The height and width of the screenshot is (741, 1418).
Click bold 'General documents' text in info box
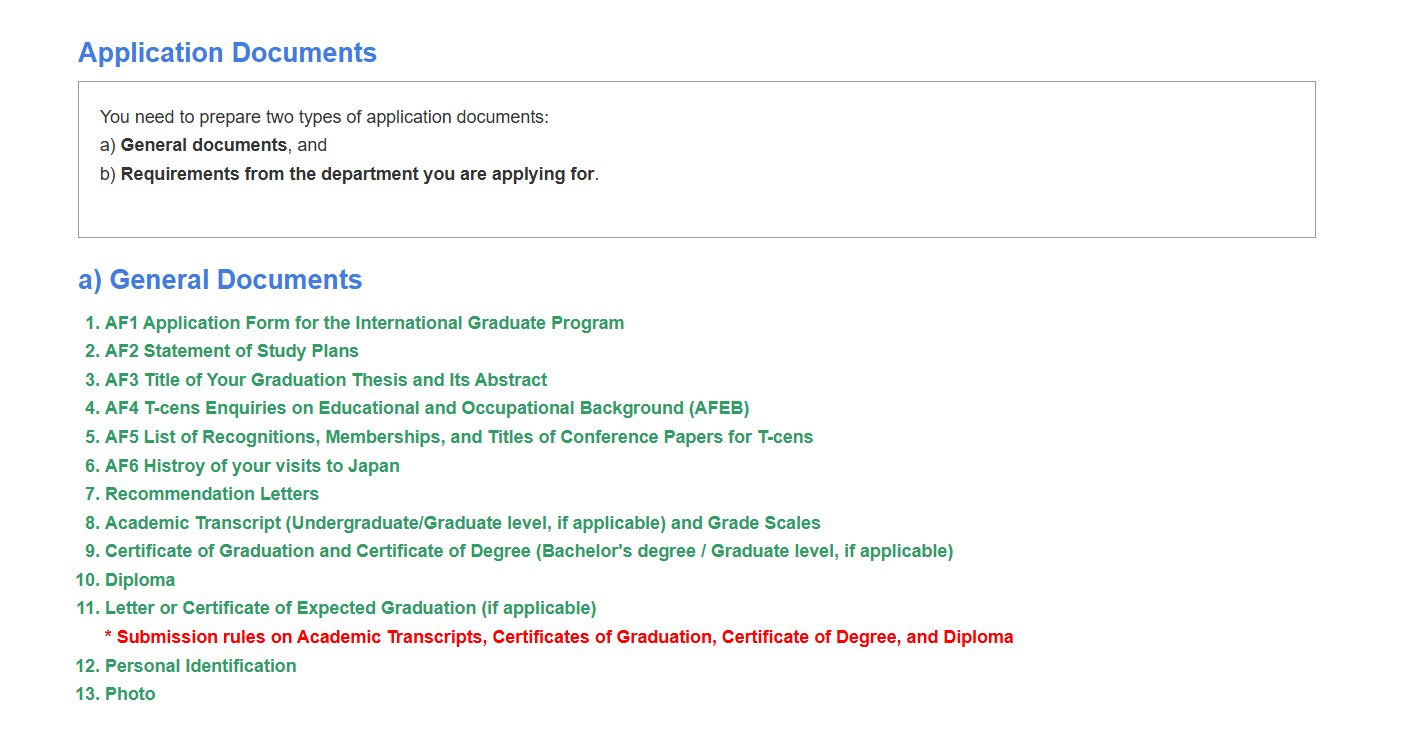pos(204,145)
